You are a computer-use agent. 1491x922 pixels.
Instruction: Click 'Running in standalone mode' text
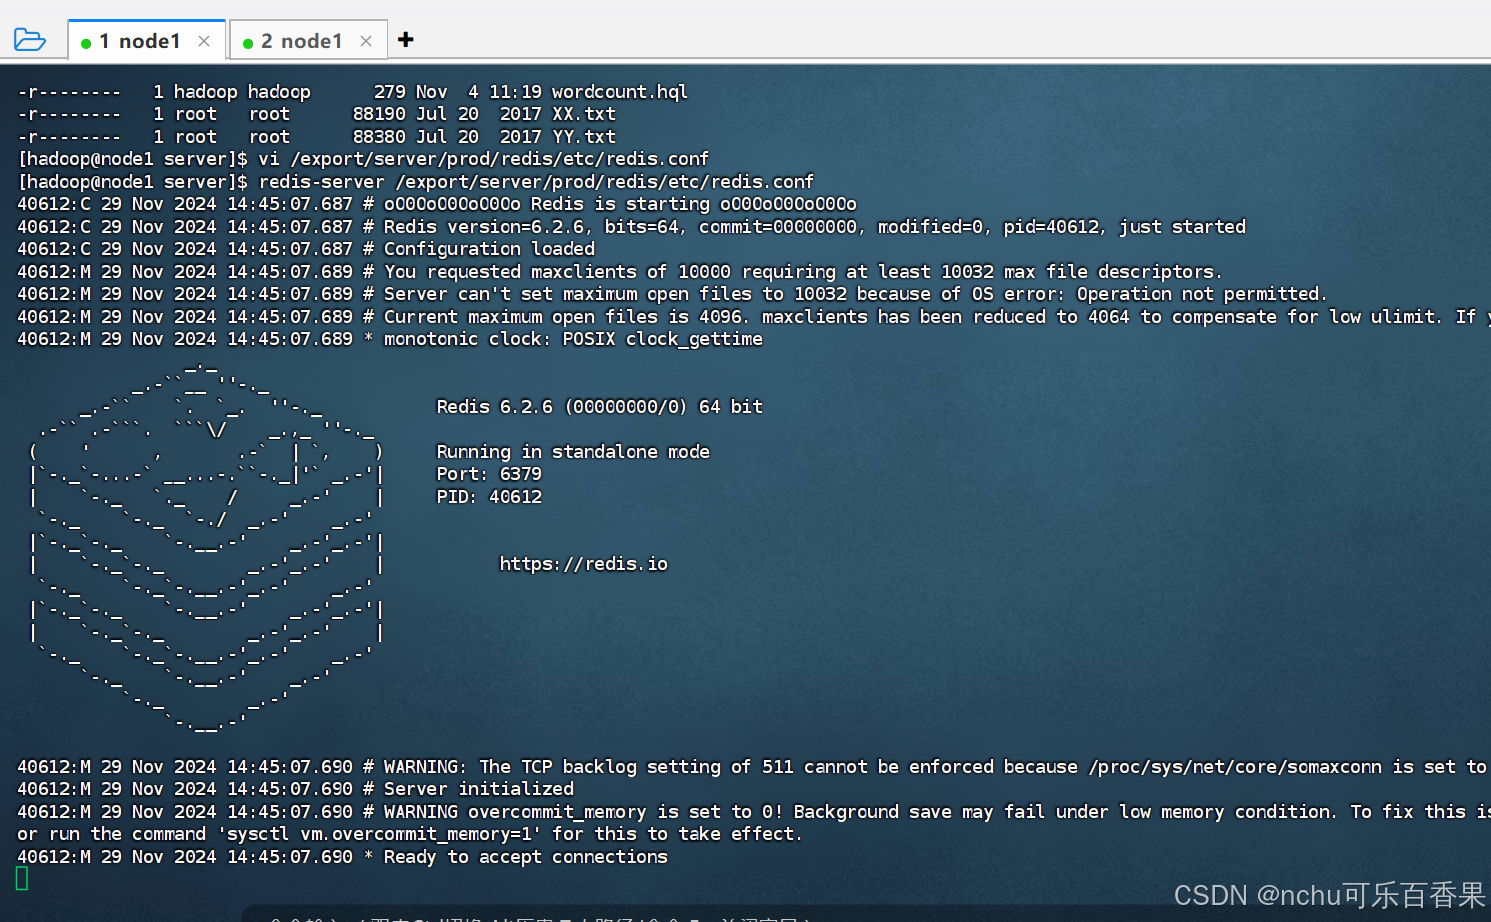573,452
